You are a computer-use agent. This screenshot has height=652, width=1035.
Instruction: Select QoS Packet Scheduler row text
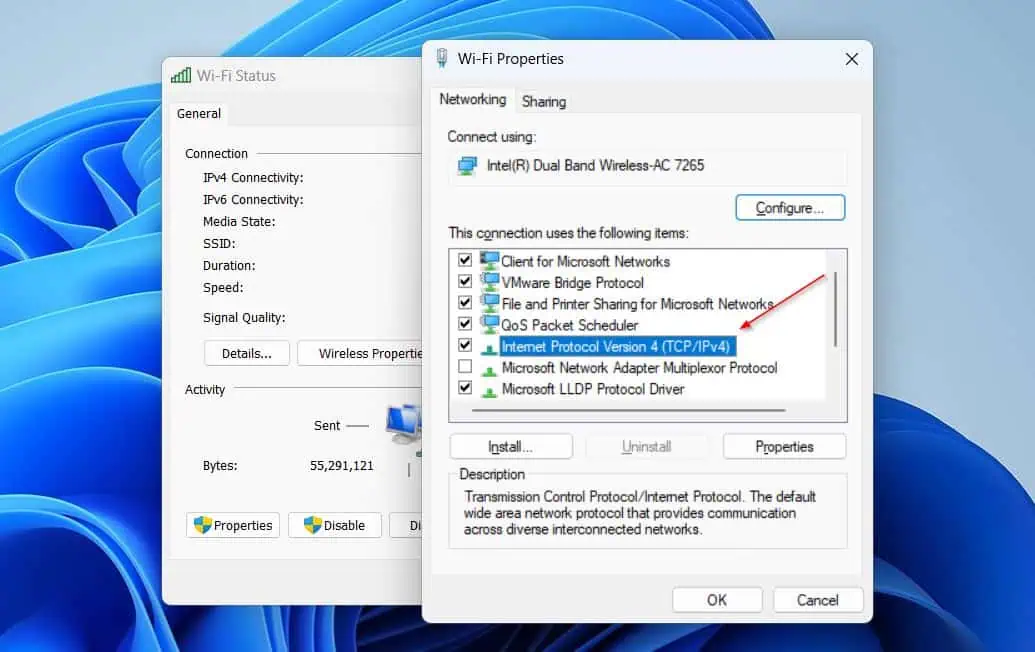coord(570,325)
